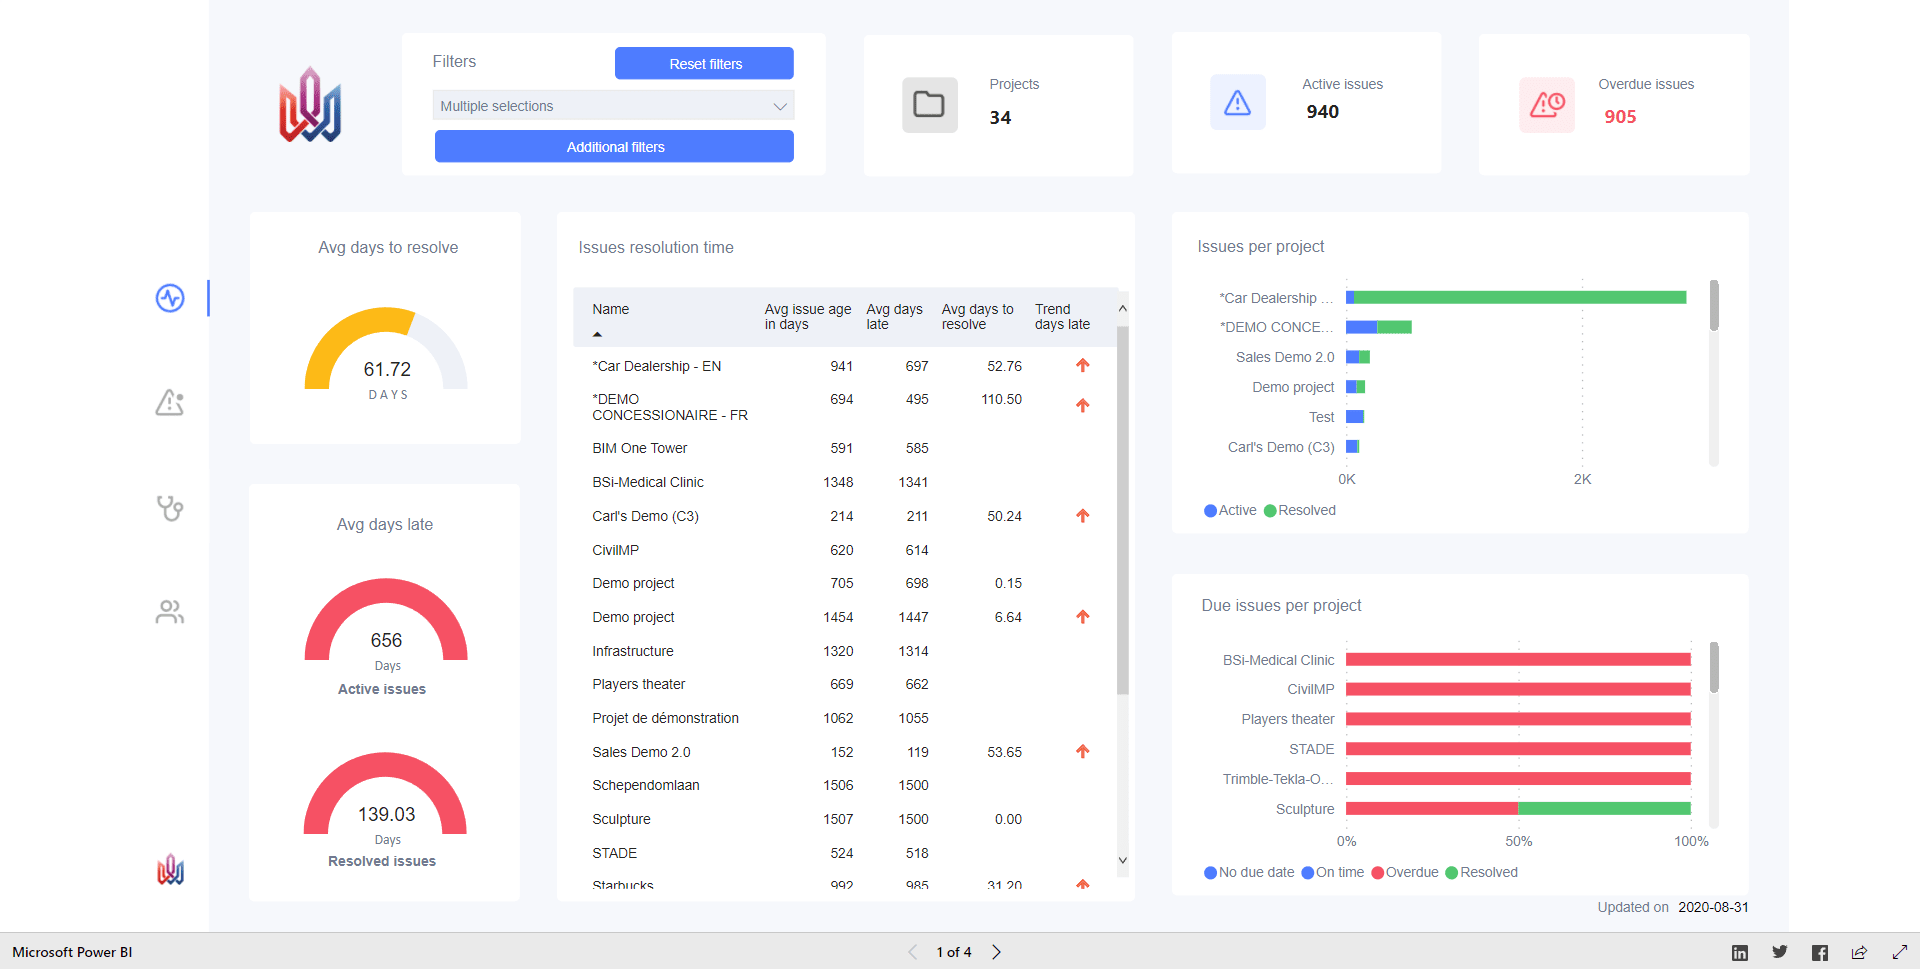The image size is (1920, 969).
Task: Share report on Facebook
Action: [1820, 953]
